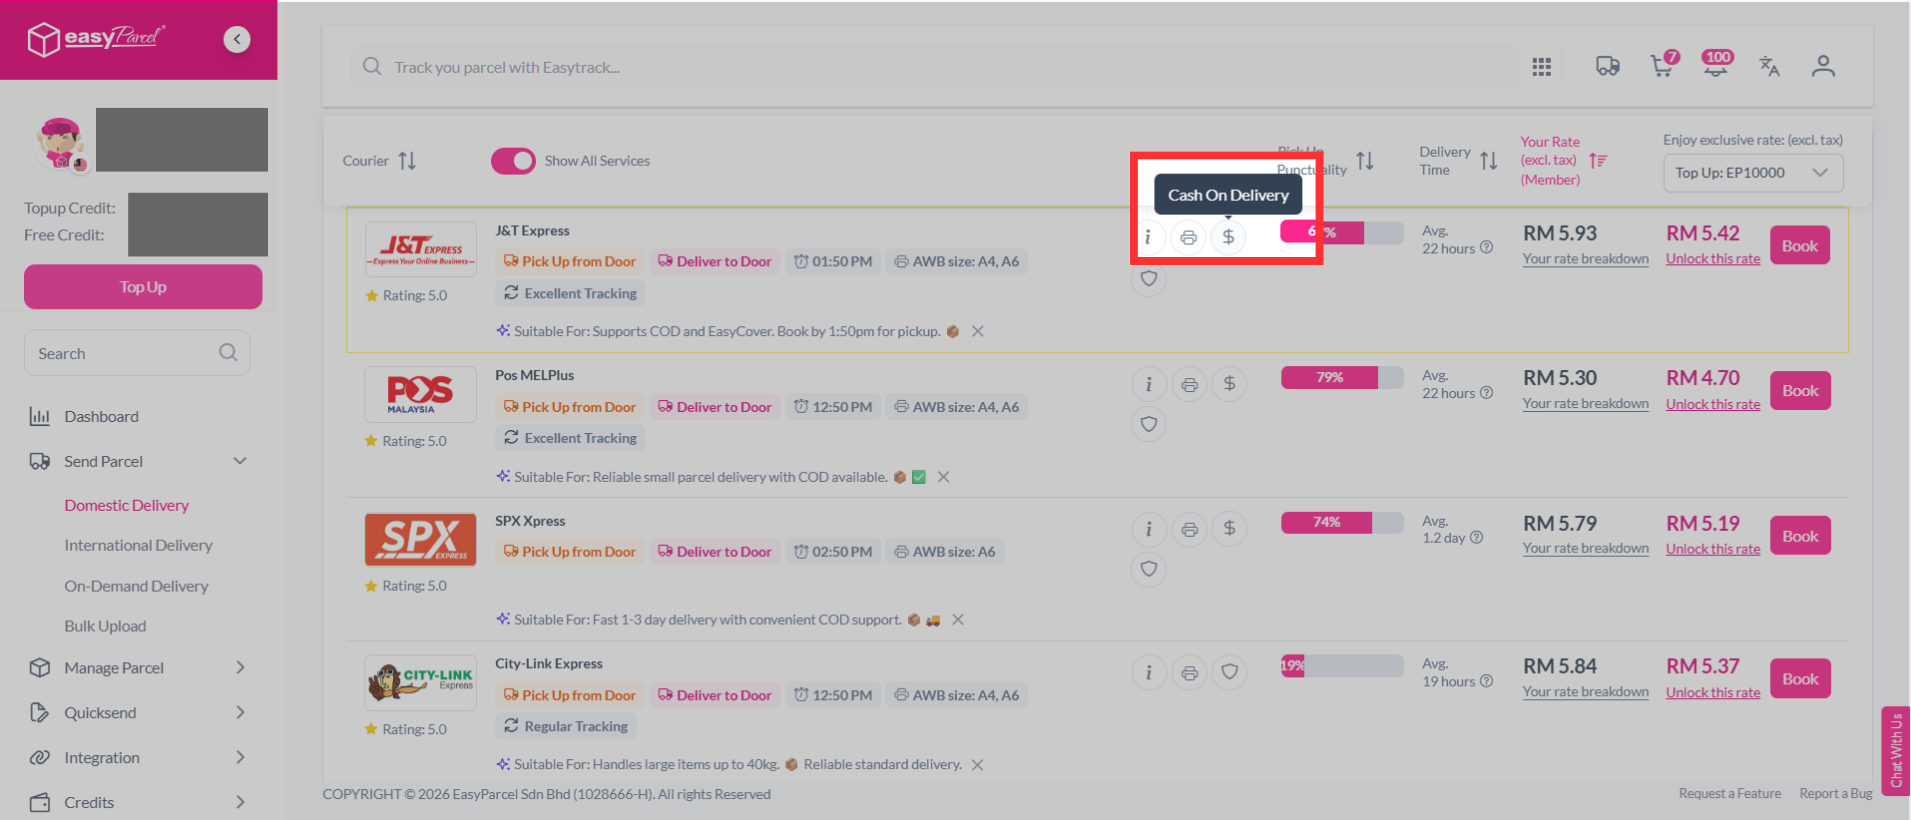This screenshot has width=1911, height=820.
Task: Focus the Easytrack parcel tracking search field
Action: [935, 67]
